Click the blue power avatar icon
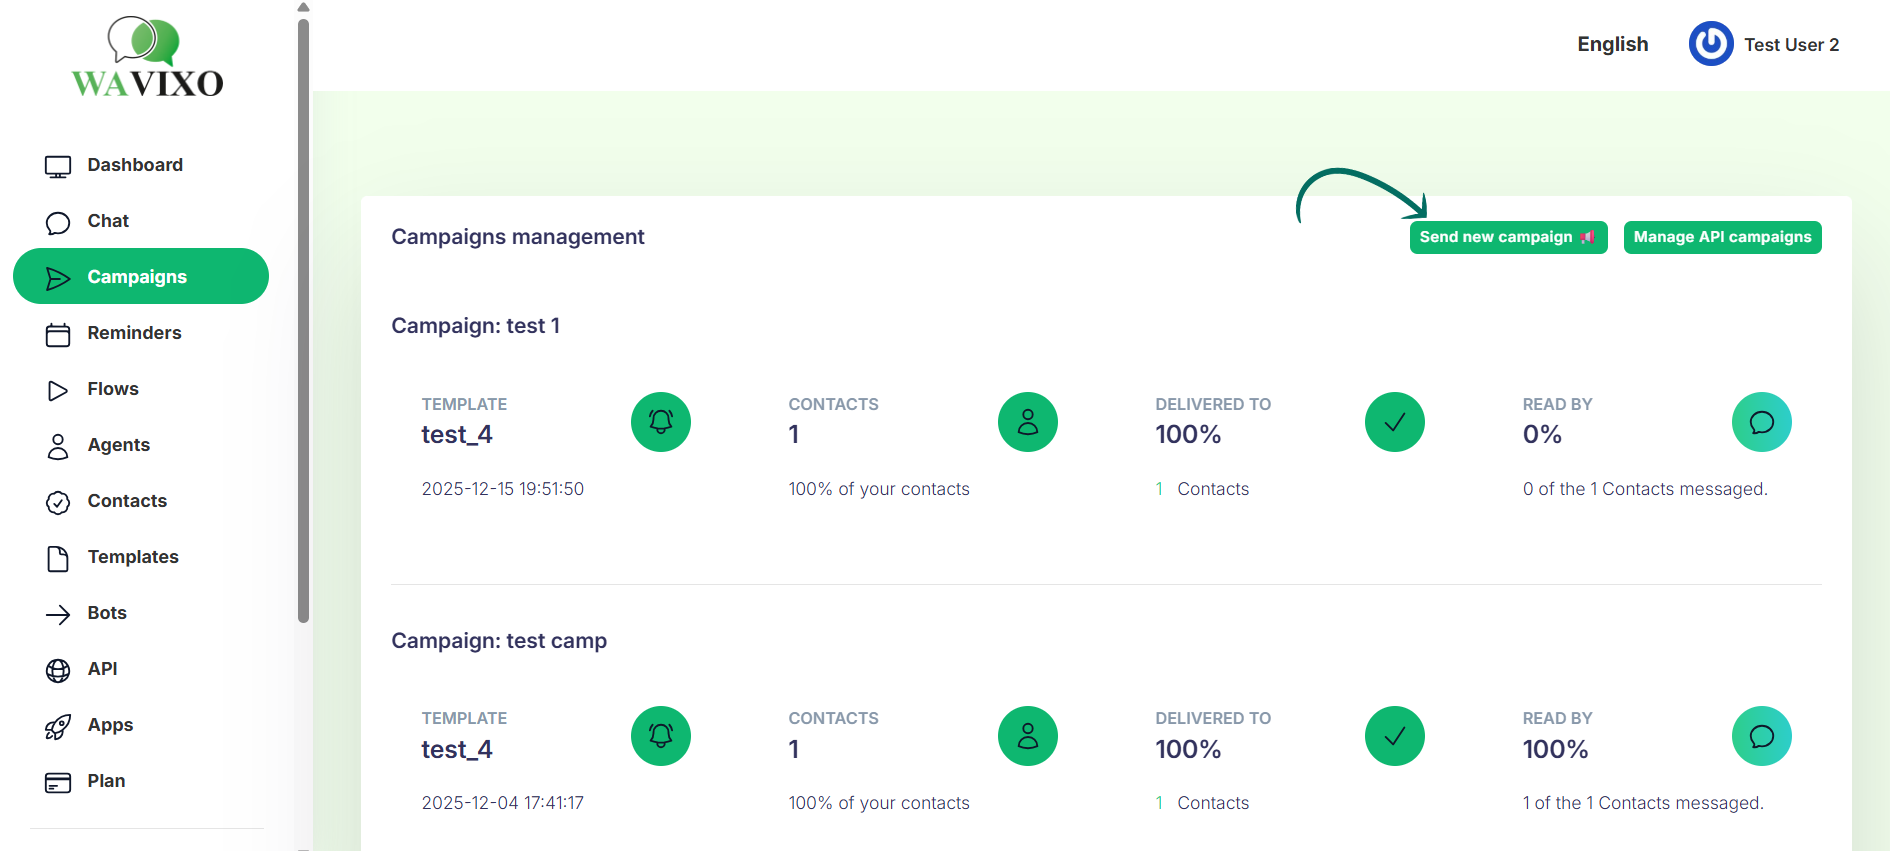The image size is (1890, 851). [1711, 44]
